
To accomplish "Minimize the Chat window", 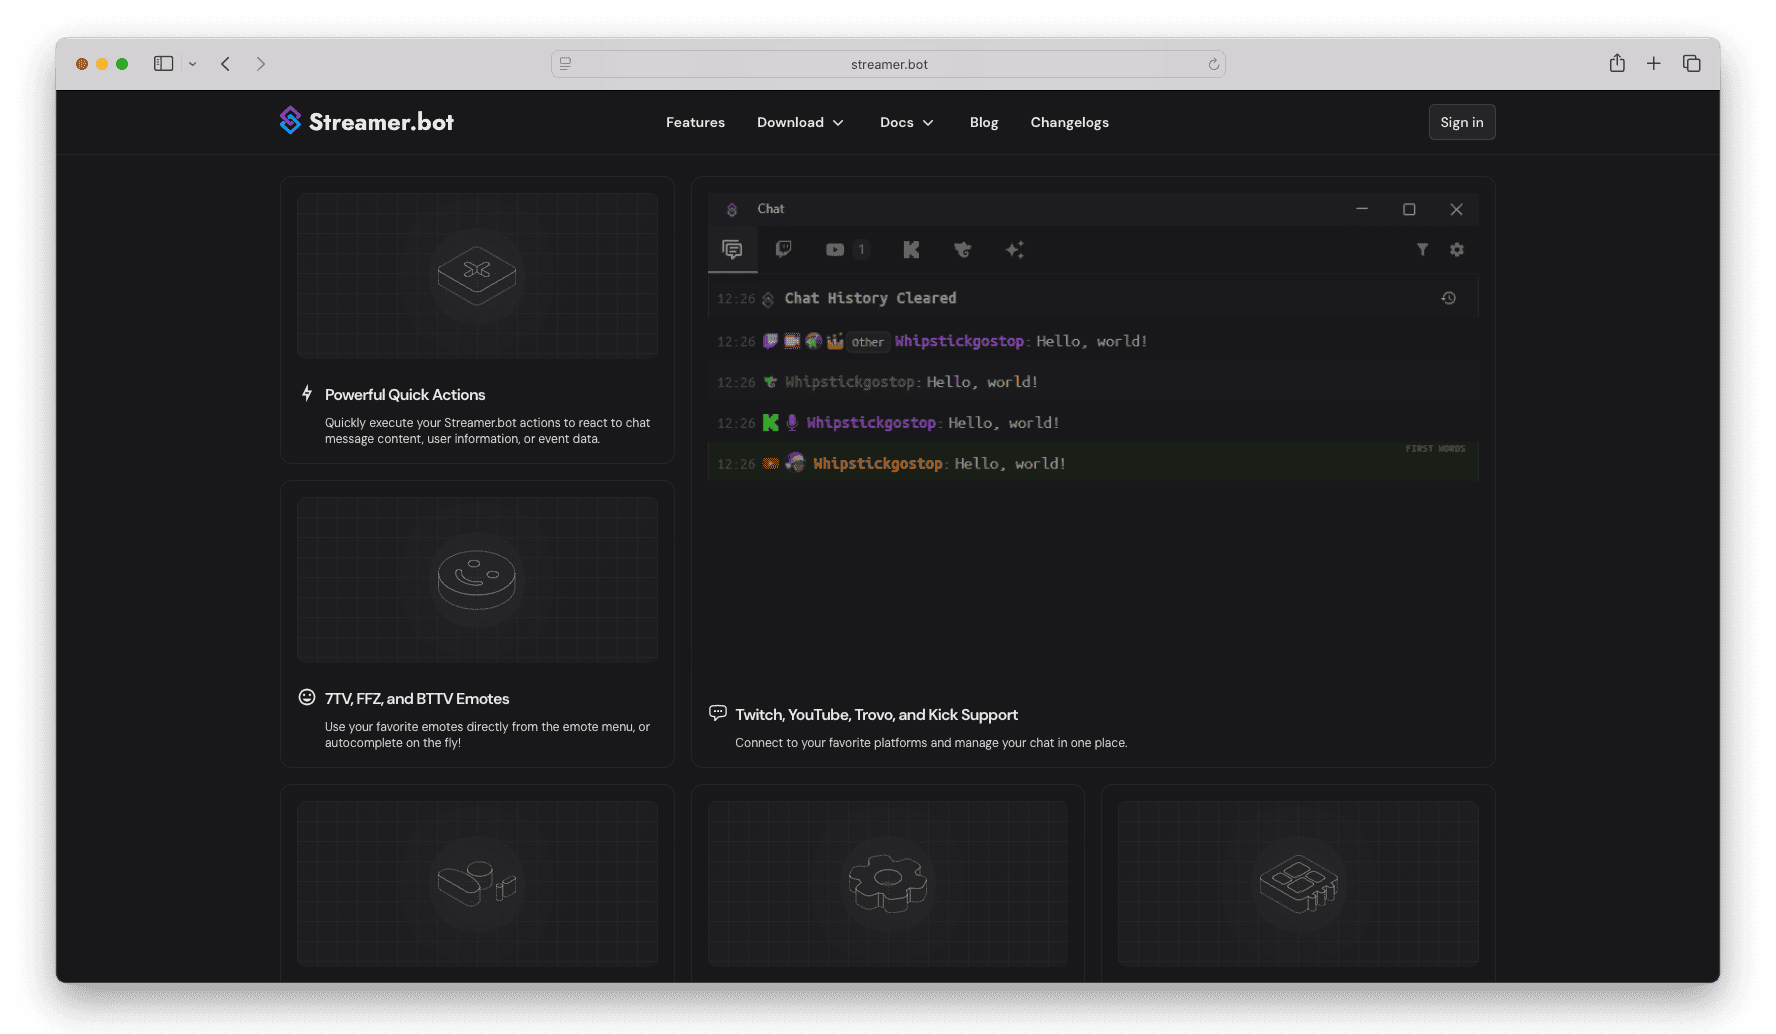I will tap(1361, 209).
